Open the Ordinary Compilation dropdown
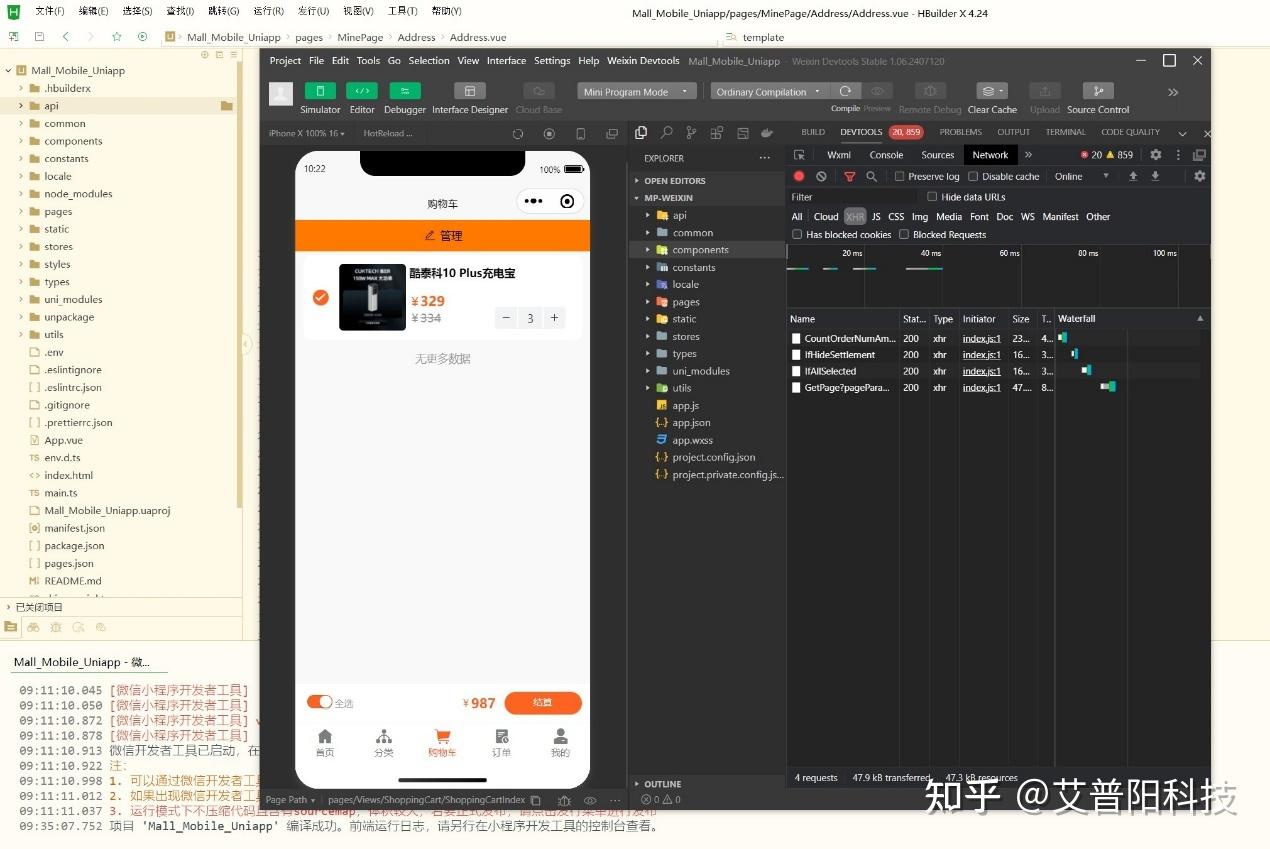The image size is (1270, 849). pyautogui.click(x=768, y=91)
